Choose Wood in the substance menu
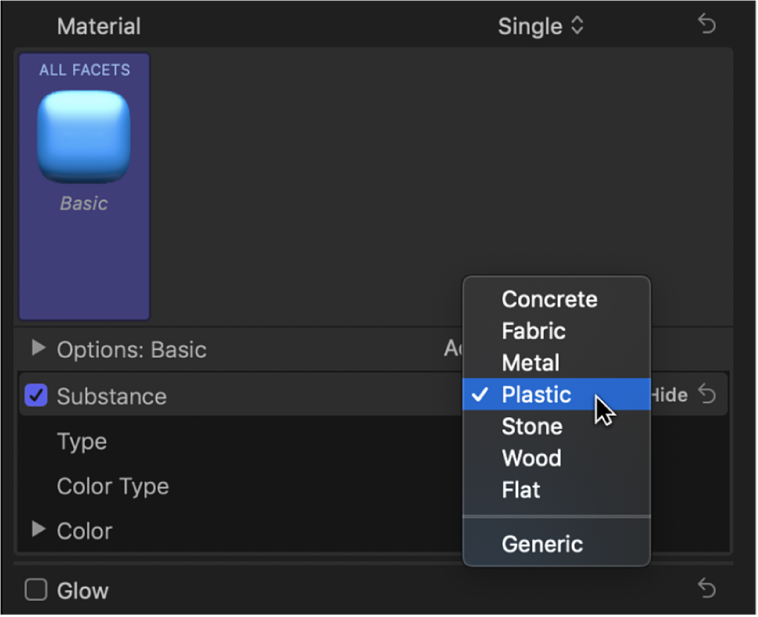 click(x=531, y=458)
